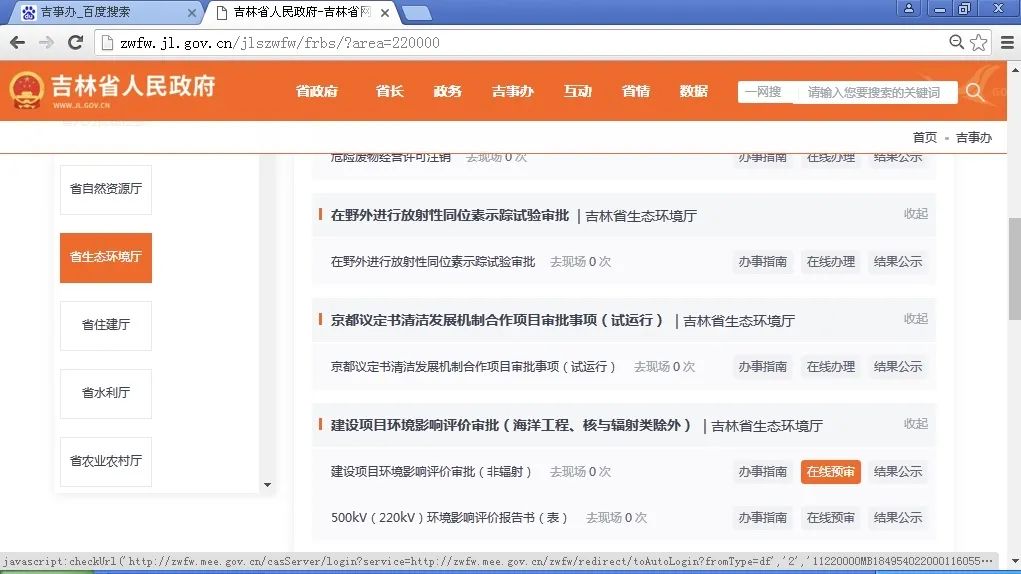Click the keyword search input field
Viewport: 1021px width, 574px height.
pos(873,92)
